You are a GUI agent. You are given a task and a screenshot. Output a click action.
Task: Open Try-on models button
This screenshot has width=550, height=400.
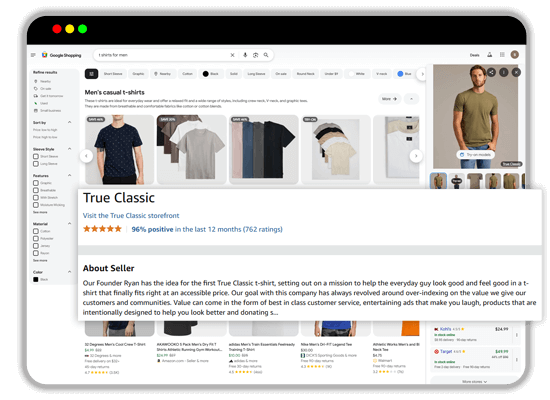click(x=476, y=155)
